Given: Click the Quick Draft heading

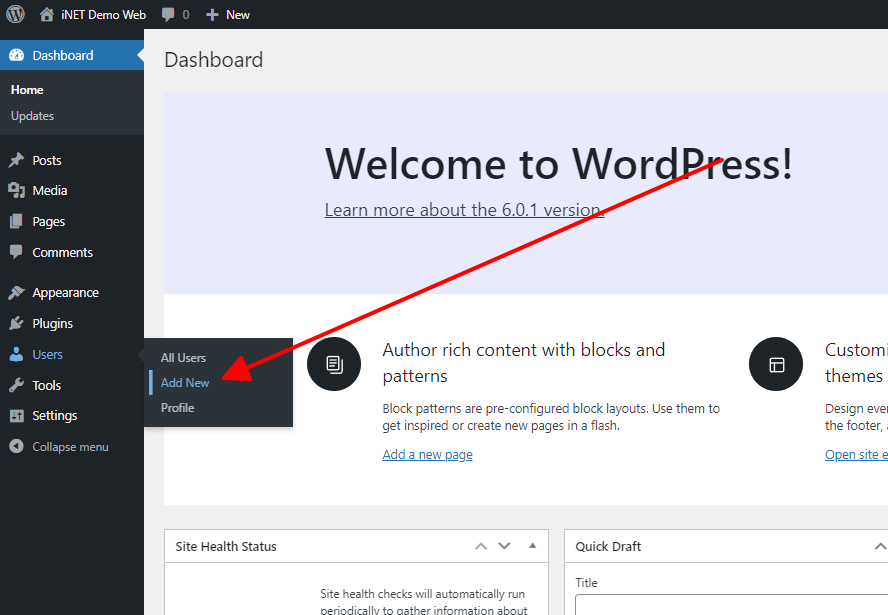Looking at the screenshot, I should (x=608, y=546).
